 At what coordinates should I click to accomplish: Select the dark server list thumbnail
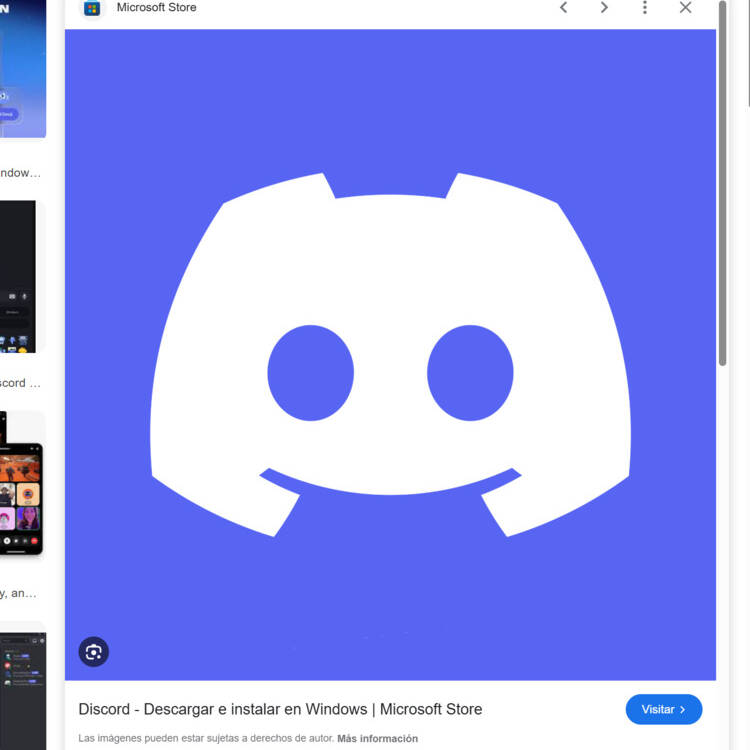(23, 691)
